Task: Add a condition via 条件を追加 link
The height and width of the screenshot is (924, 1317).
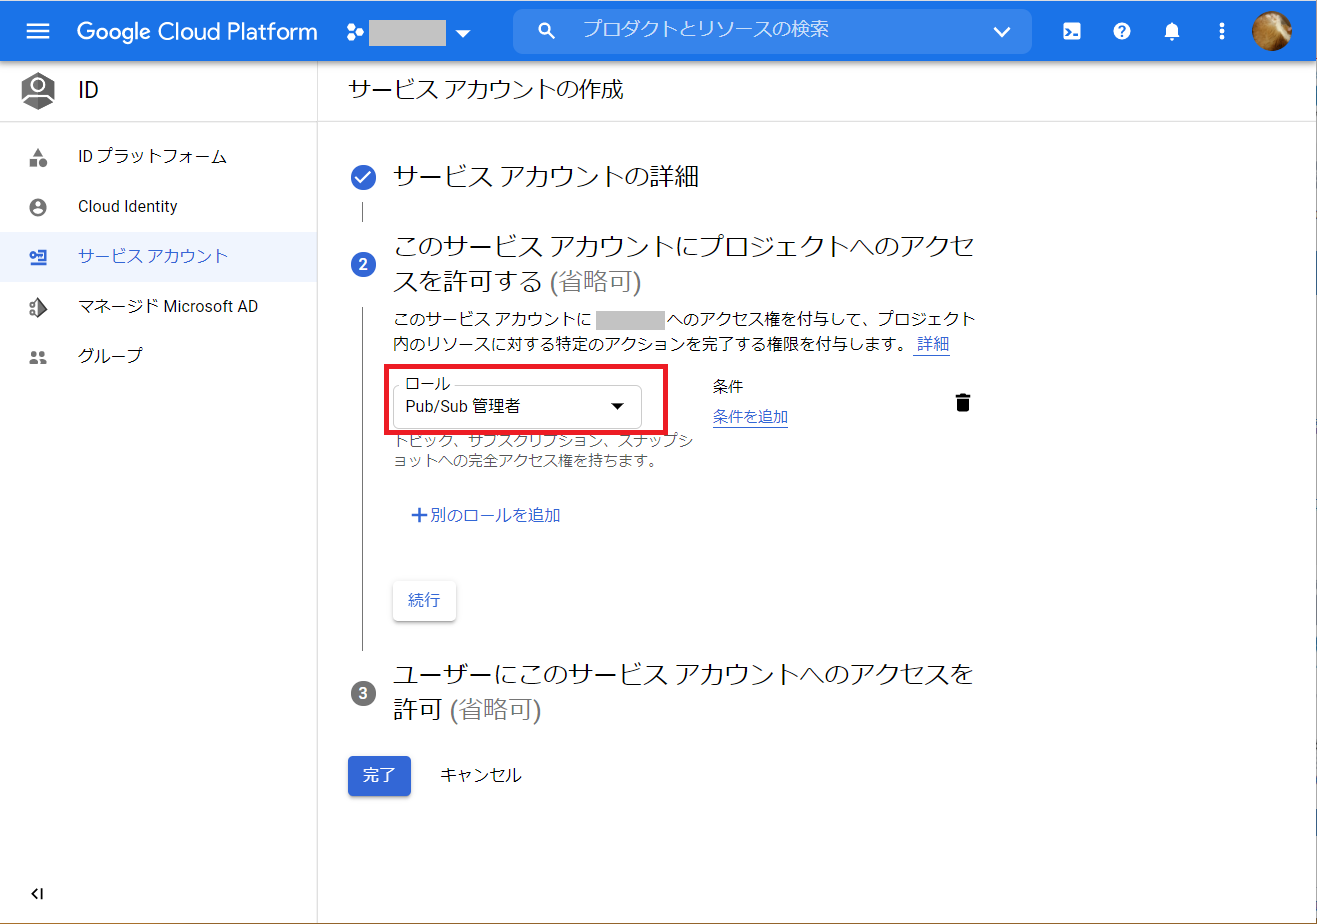Action: (750, 417)
